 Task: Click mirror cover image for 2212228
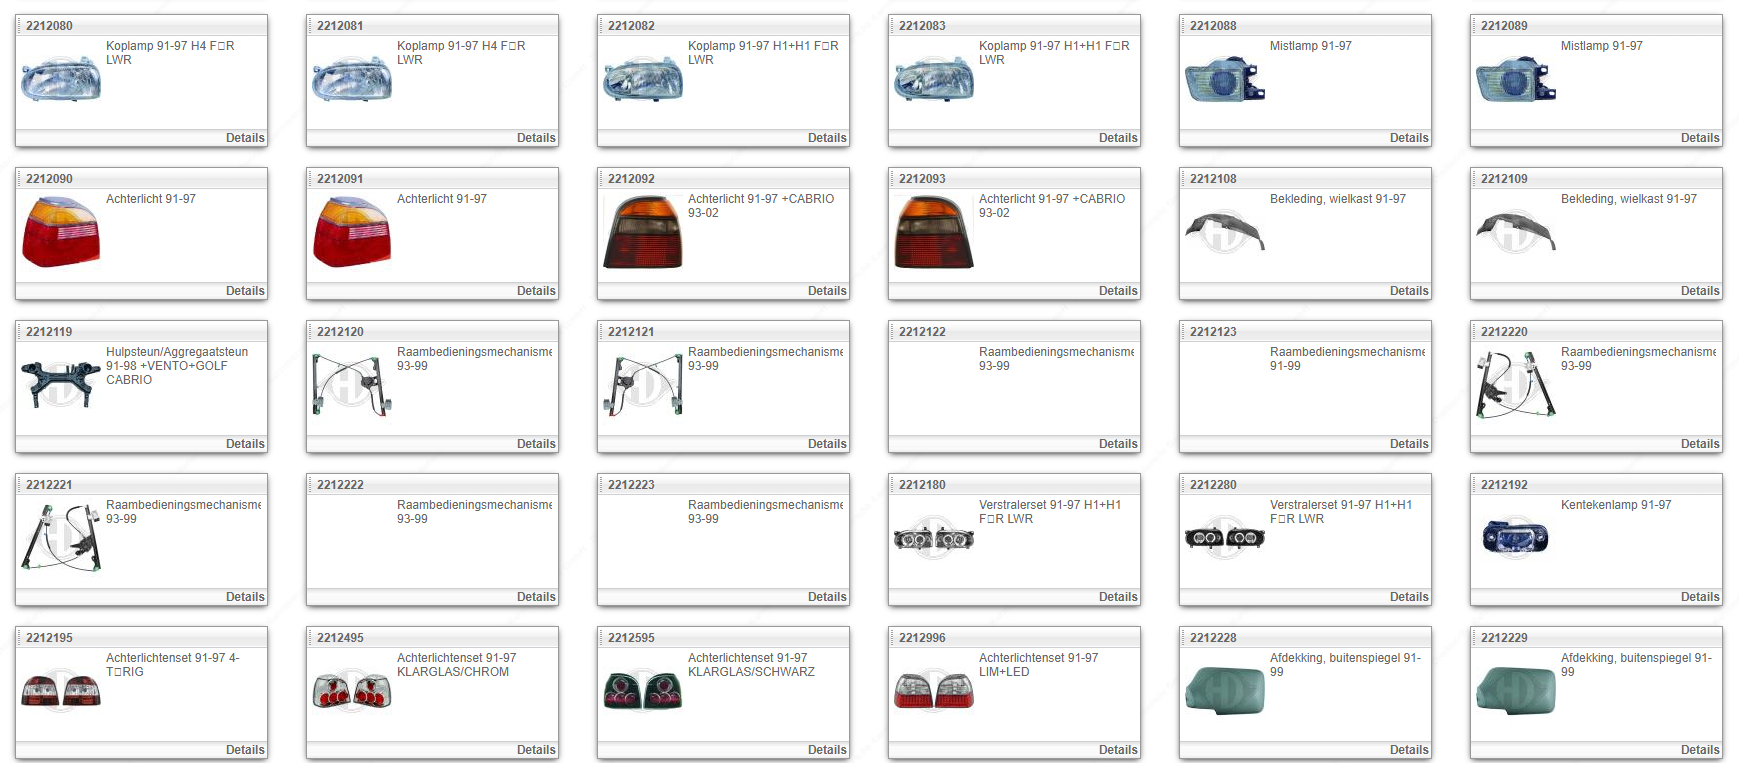click(1224, 691)
